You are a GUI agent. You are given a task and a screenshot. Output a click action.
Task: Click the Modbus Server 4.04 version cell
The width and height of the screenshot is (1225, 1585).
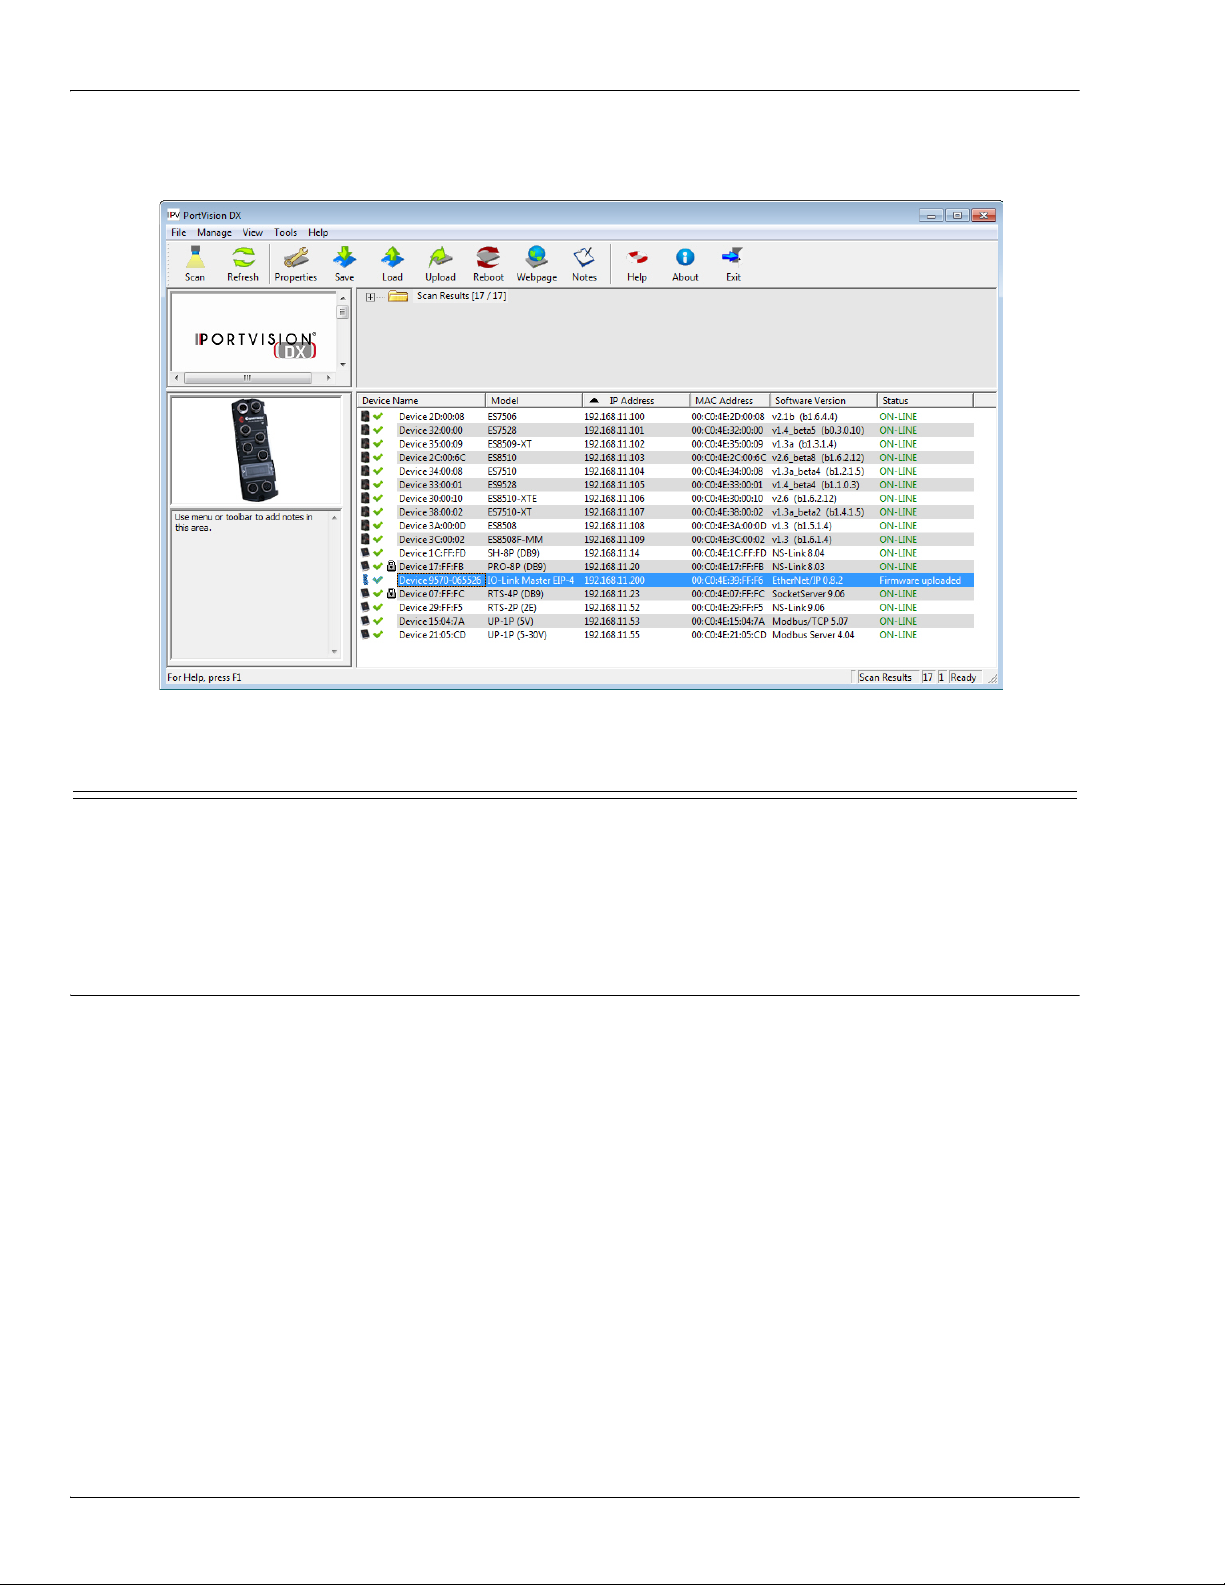coord(813,635)
